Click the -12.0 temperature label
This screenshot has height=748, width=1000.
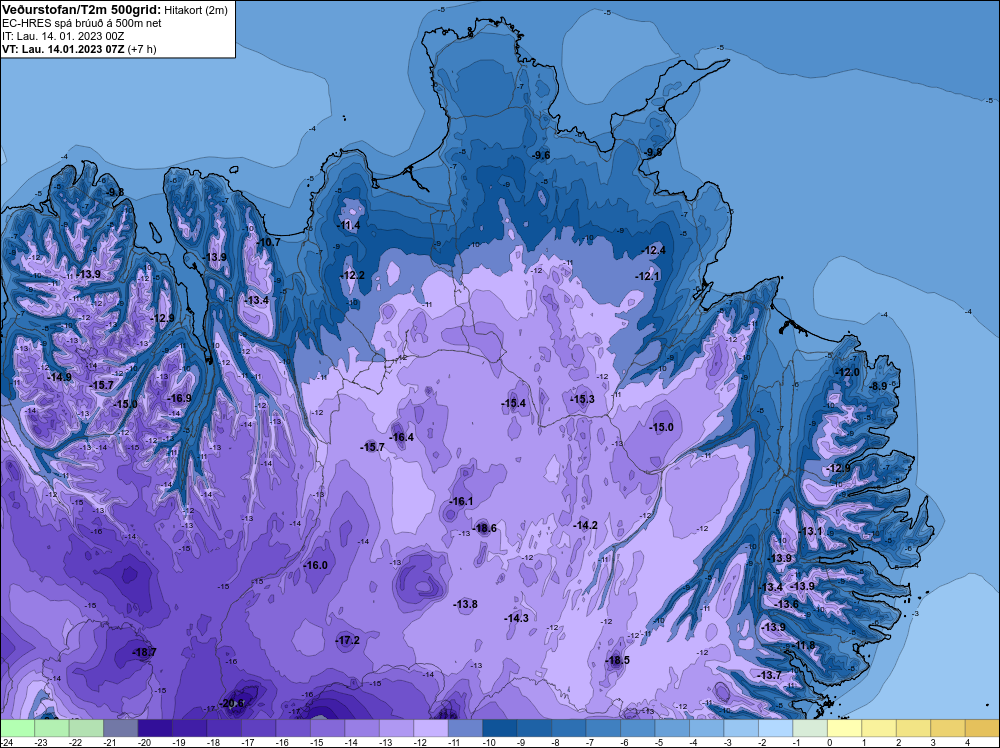tap(848, 372)
